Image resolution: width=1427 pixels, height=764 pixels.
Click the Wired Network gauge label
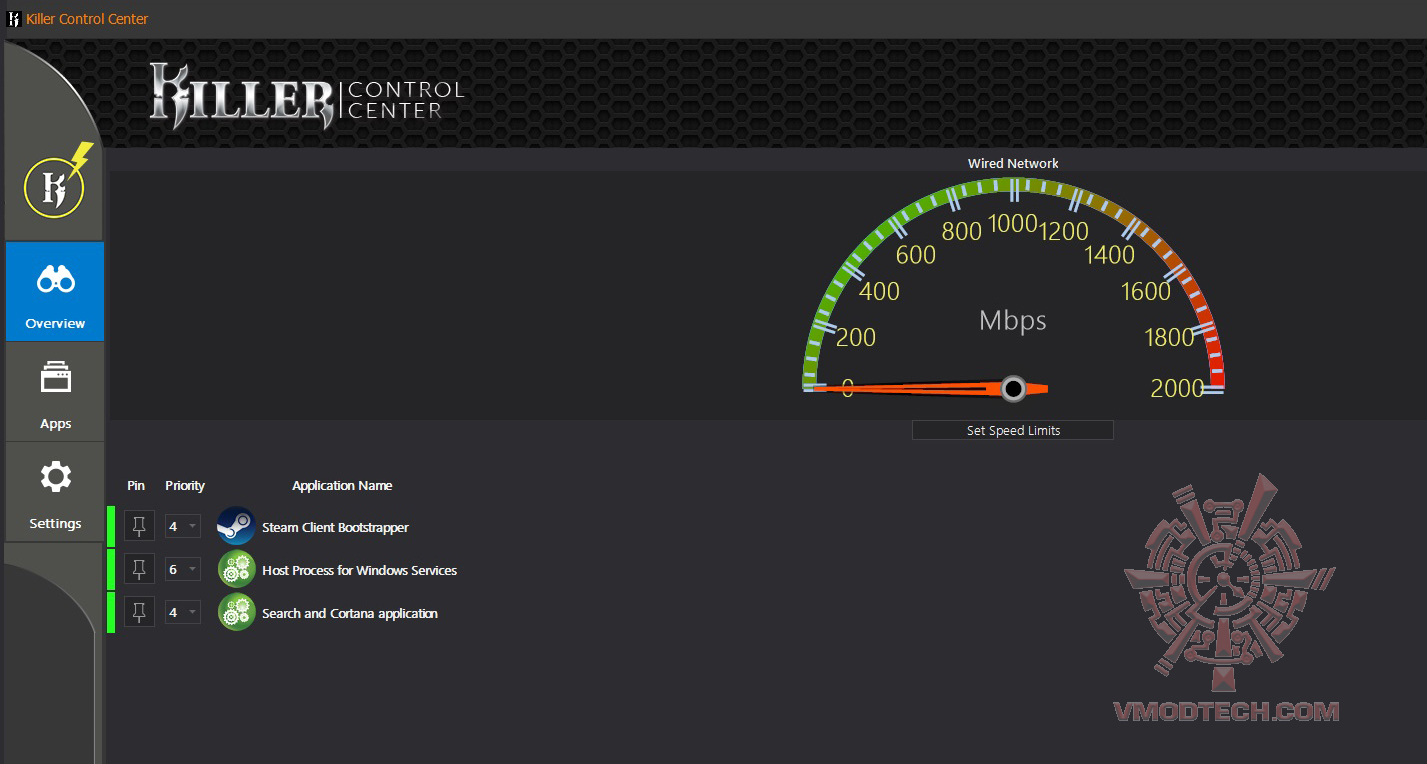(1013, 163)
